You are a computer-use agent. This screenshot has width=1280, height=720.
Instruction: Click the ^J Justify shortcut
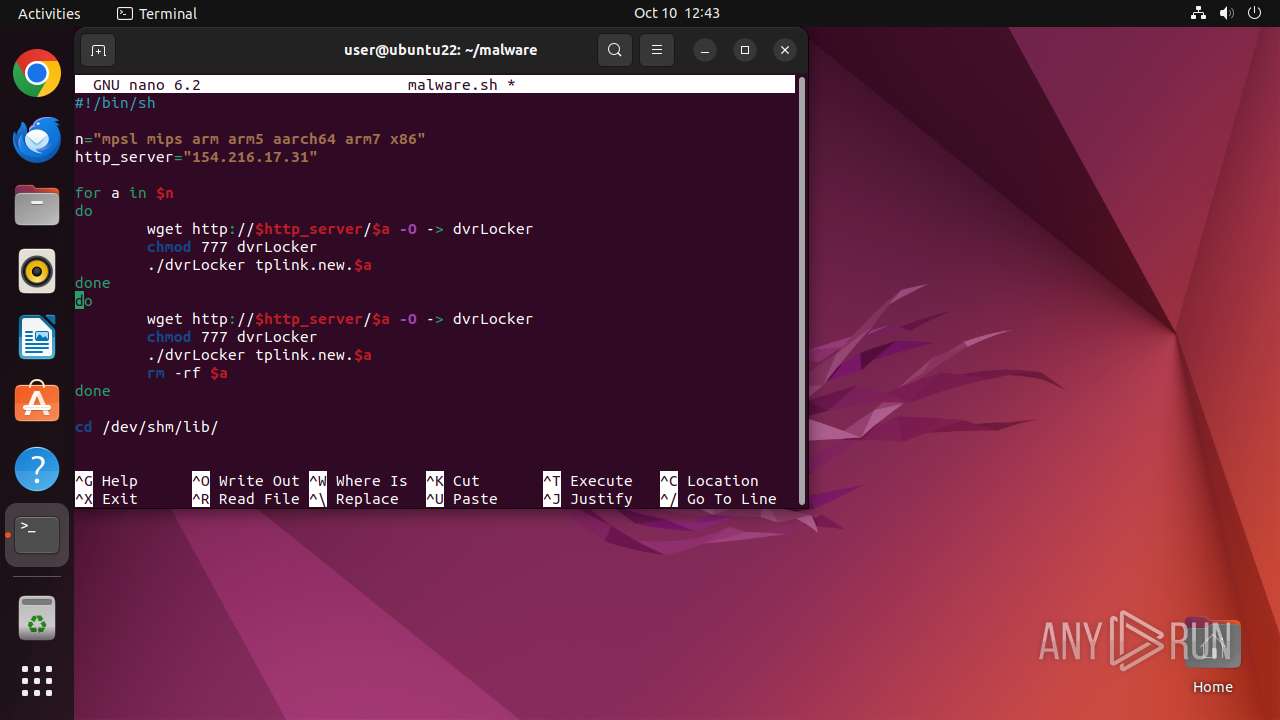pos(588,499)
